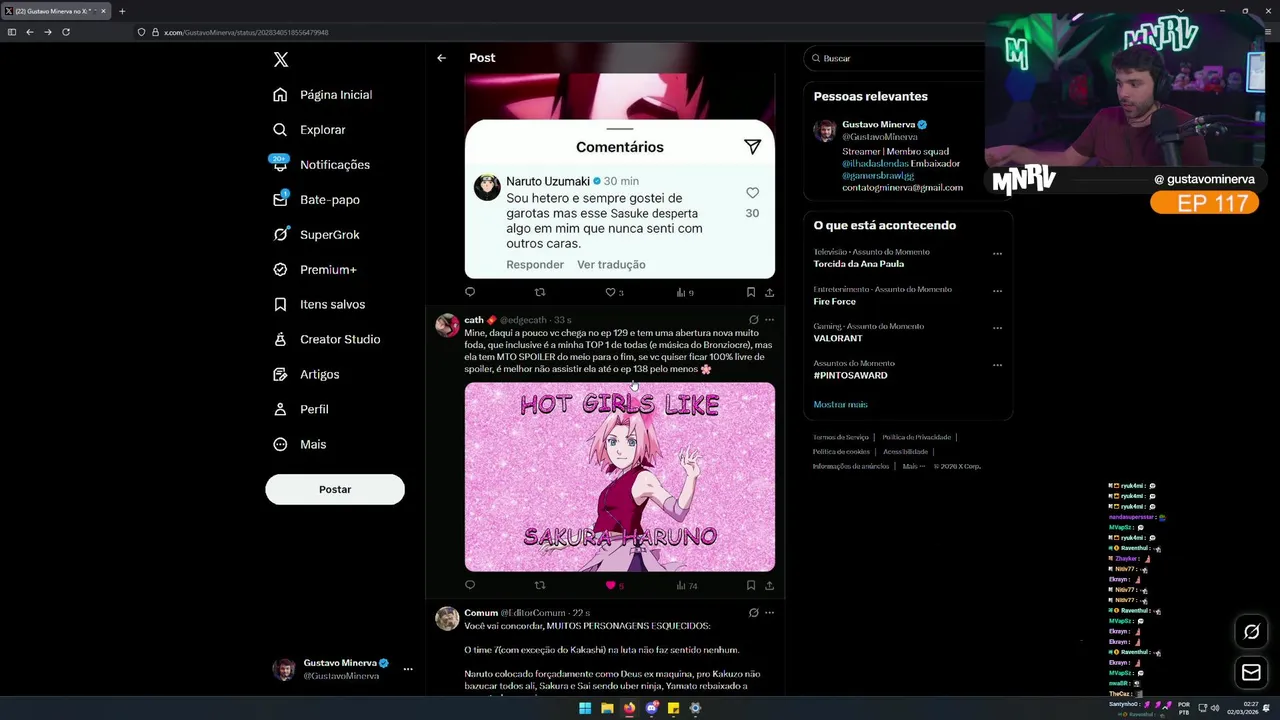Reload the browser page

coord(66,32)
